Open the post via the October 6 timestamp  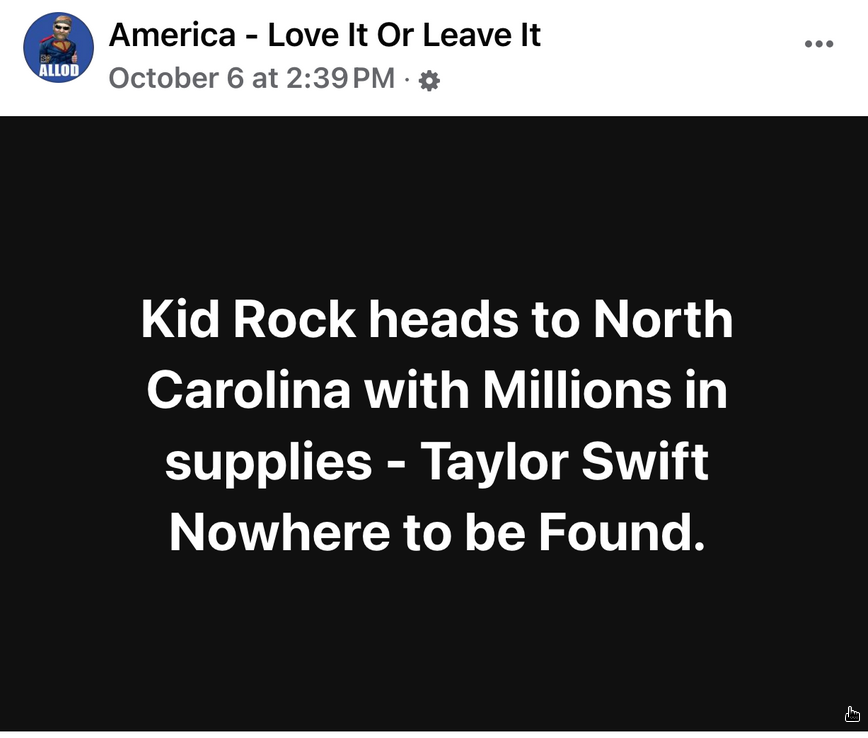point(252,78)
